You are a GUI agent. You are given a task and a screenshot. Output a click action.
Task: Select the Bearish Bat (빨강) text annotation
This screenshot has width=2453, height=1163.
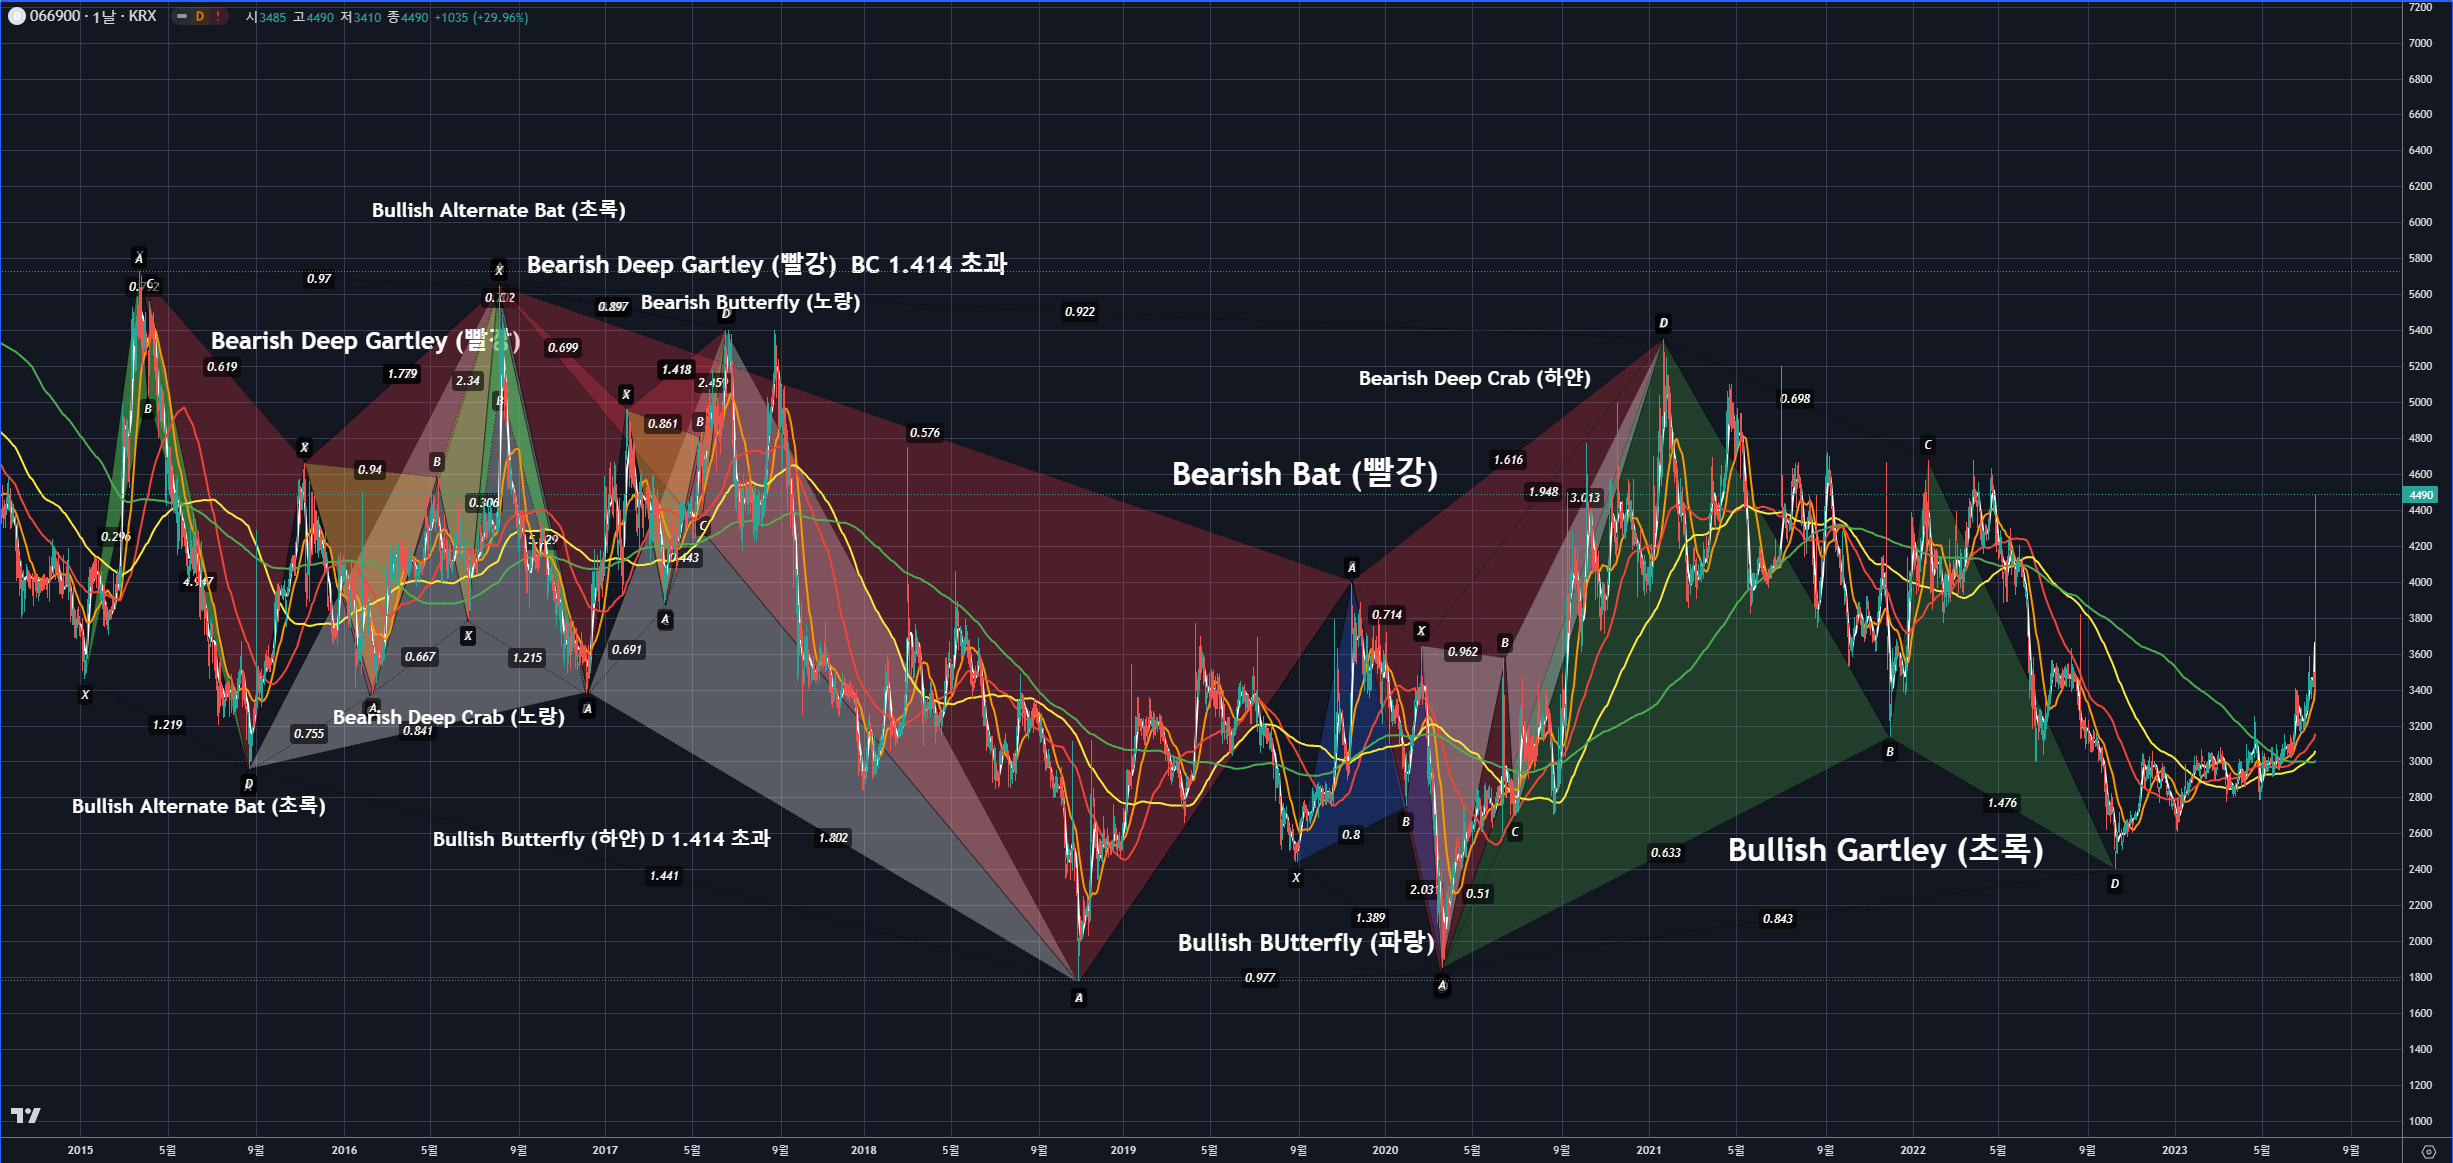[x=1304, y=473]
